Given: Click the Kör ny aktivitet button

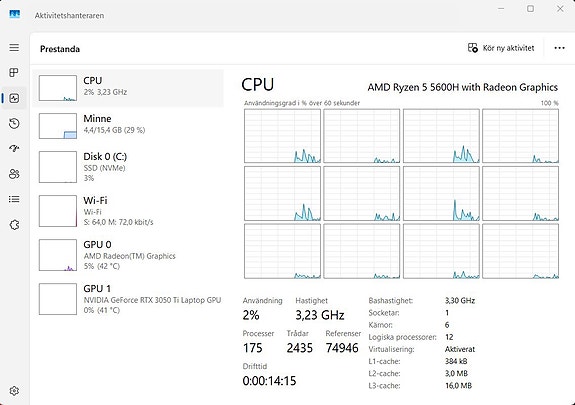Looking at the screenshot, I should 501,48.
